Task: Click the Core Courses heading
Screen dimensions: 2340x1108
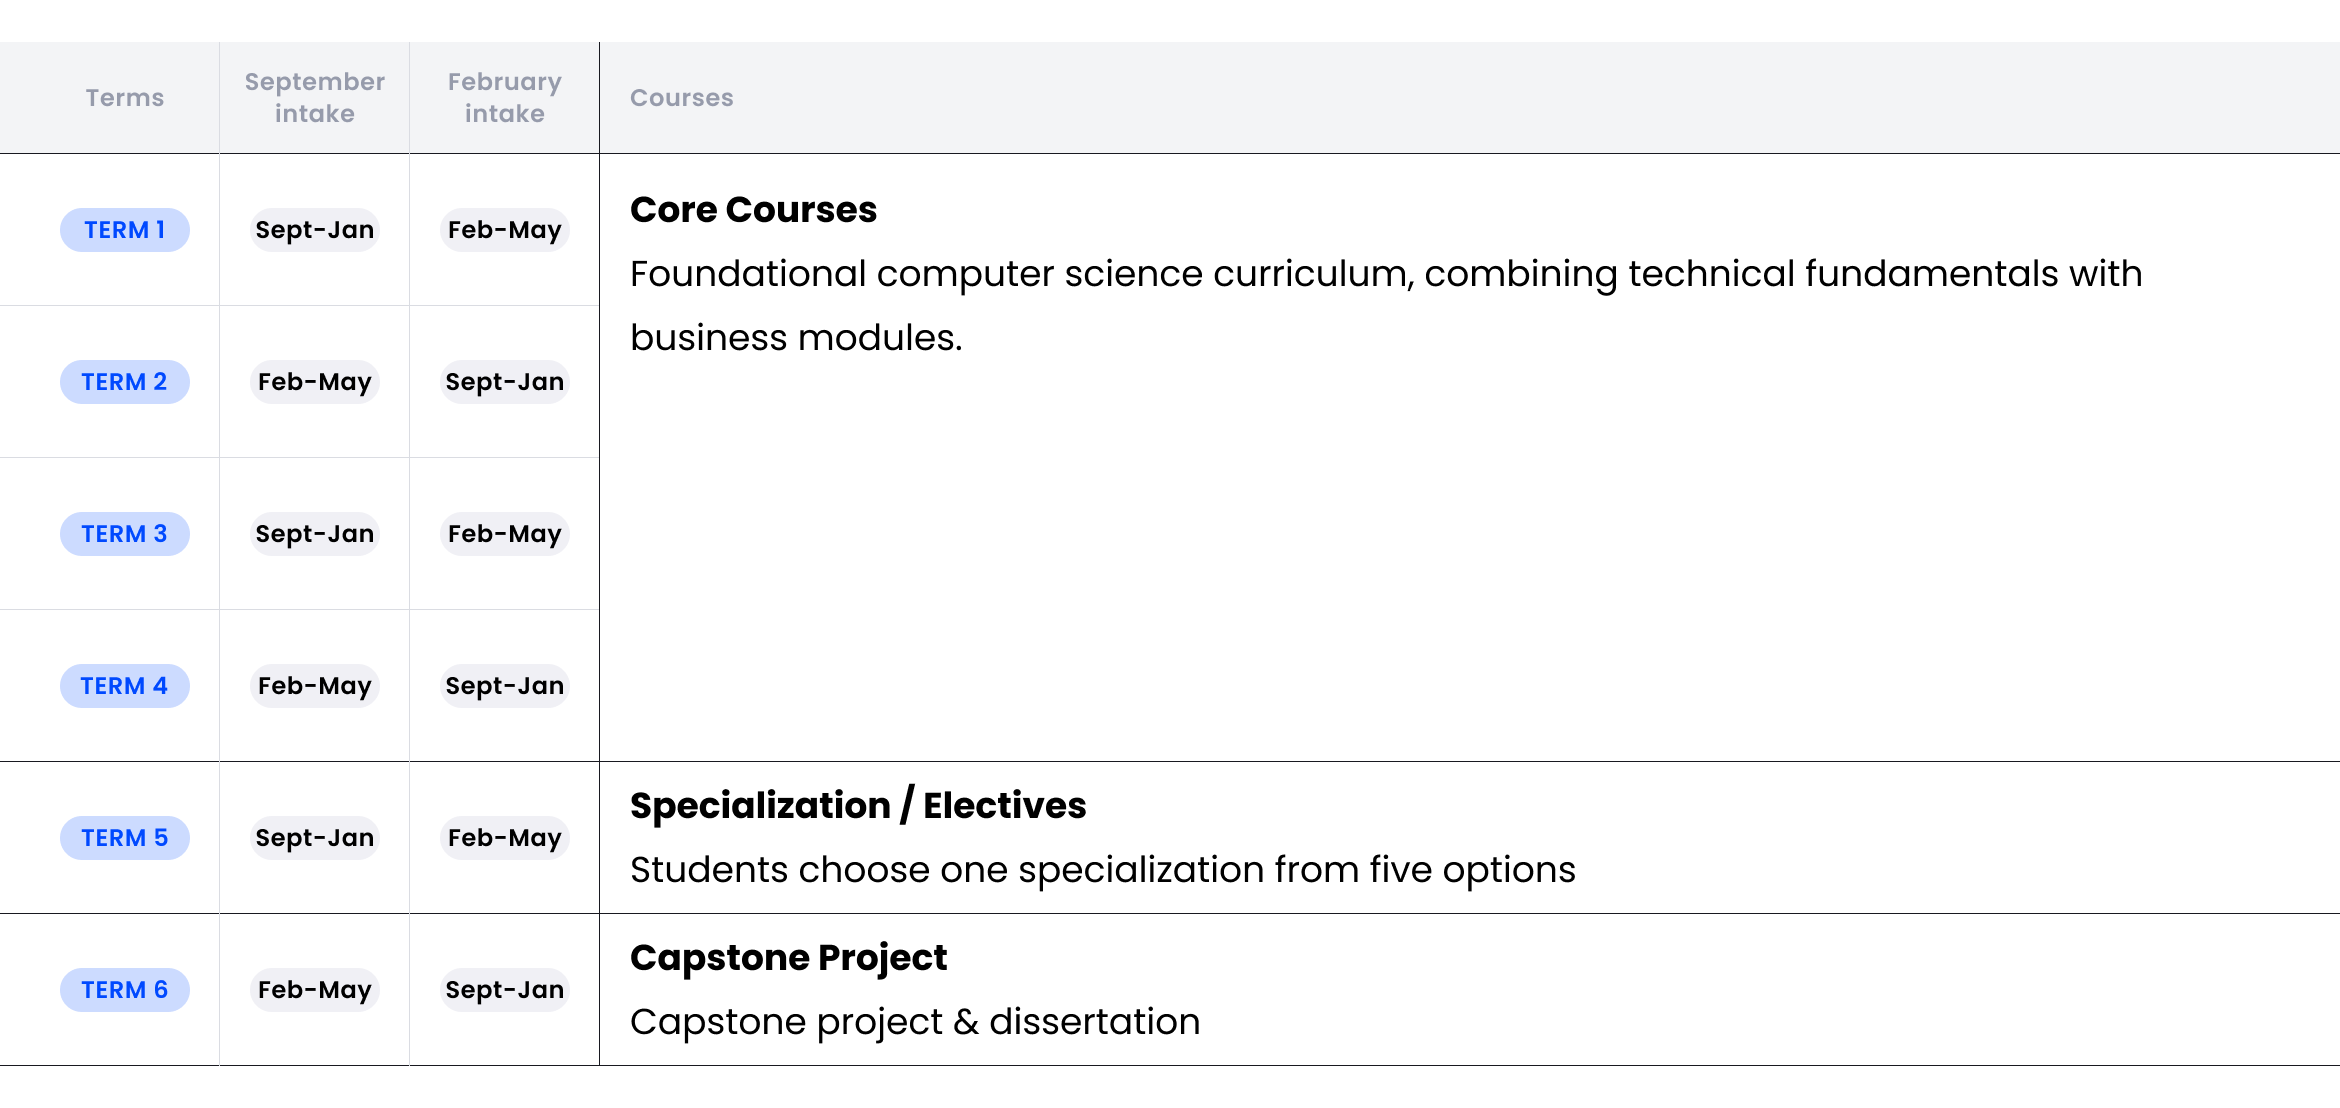Action: click(x=753, y=210)
